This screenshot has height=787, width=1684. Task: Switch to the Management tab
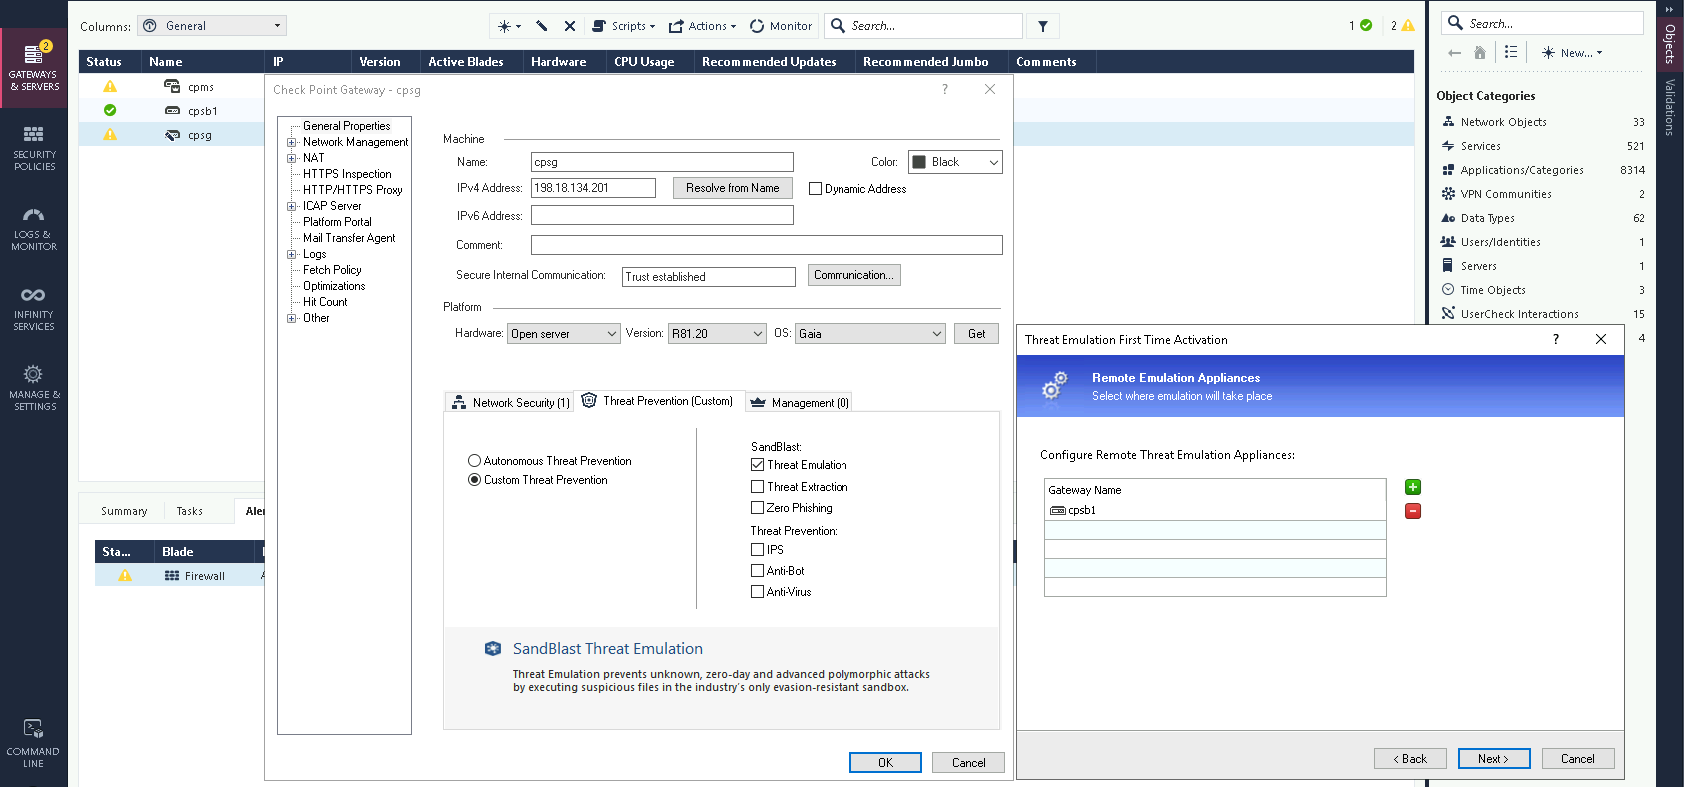point(799,402)
